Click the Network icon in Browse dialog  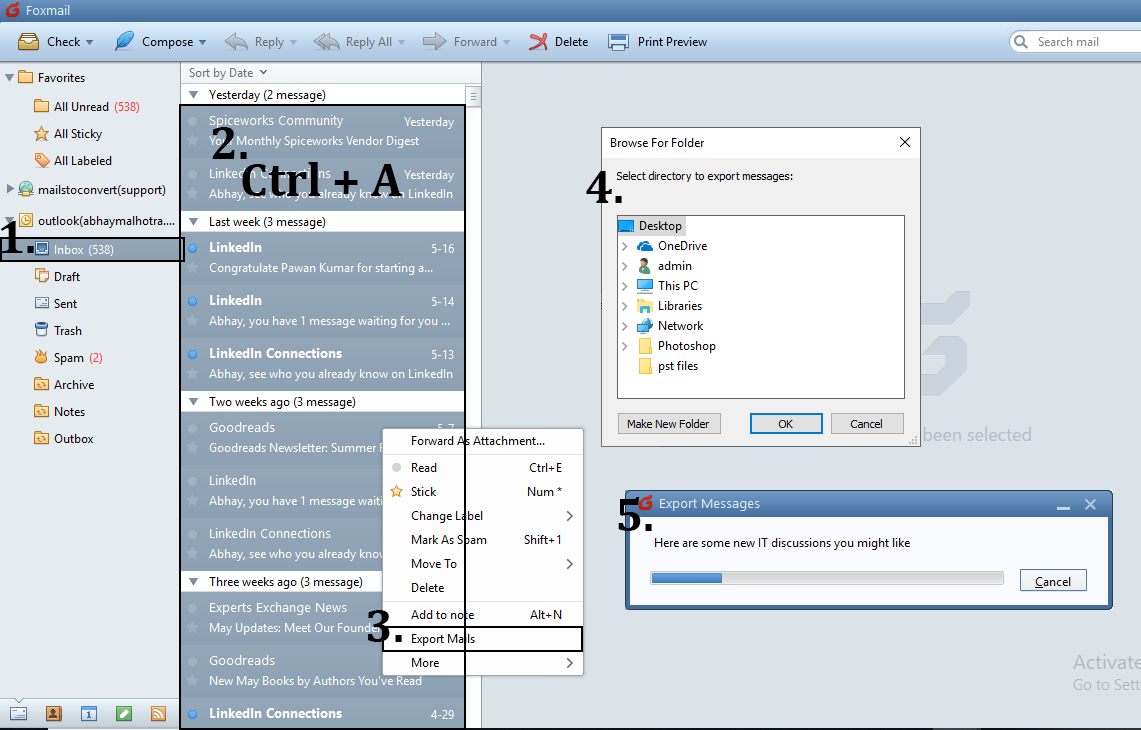tap(645, 326)
